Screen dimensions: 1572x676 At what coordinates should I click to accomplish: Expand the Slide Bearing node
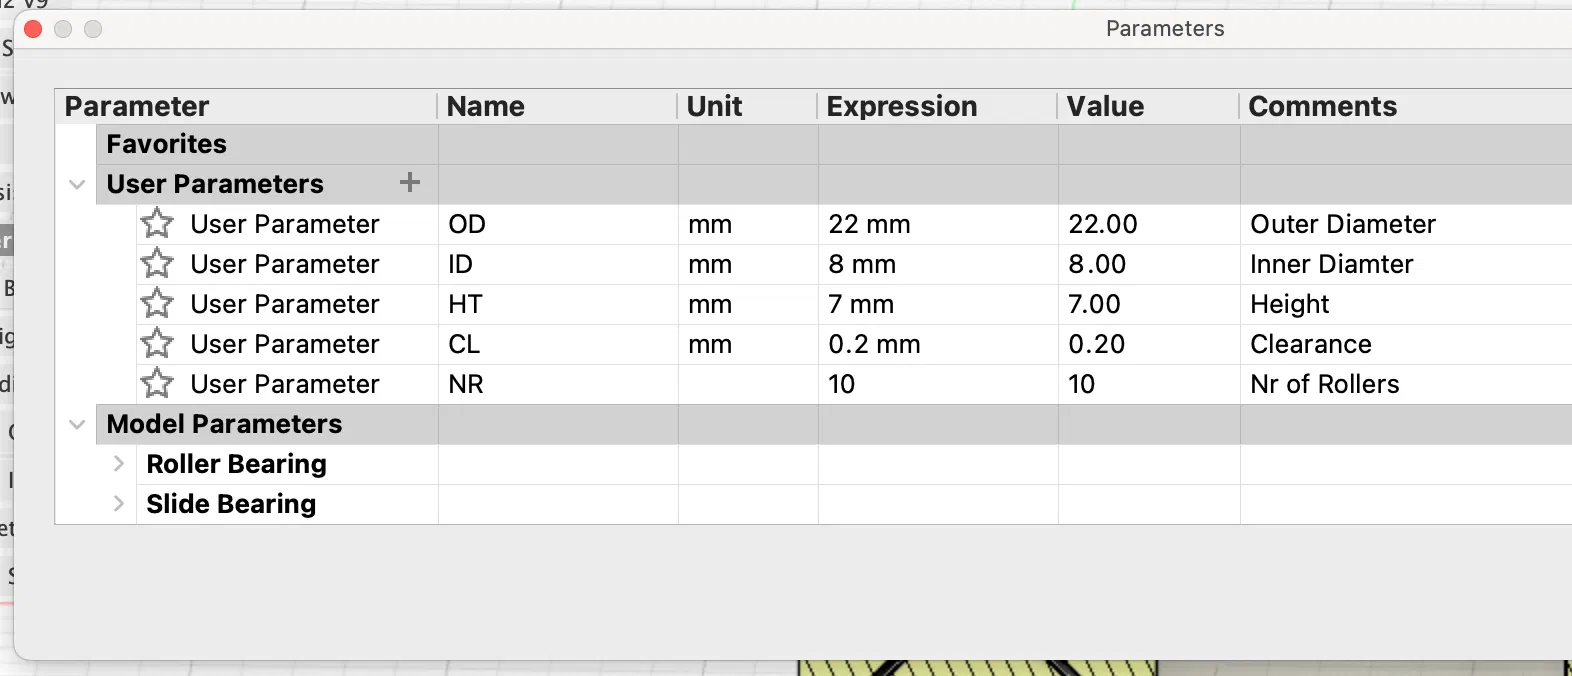click(118, 504)
